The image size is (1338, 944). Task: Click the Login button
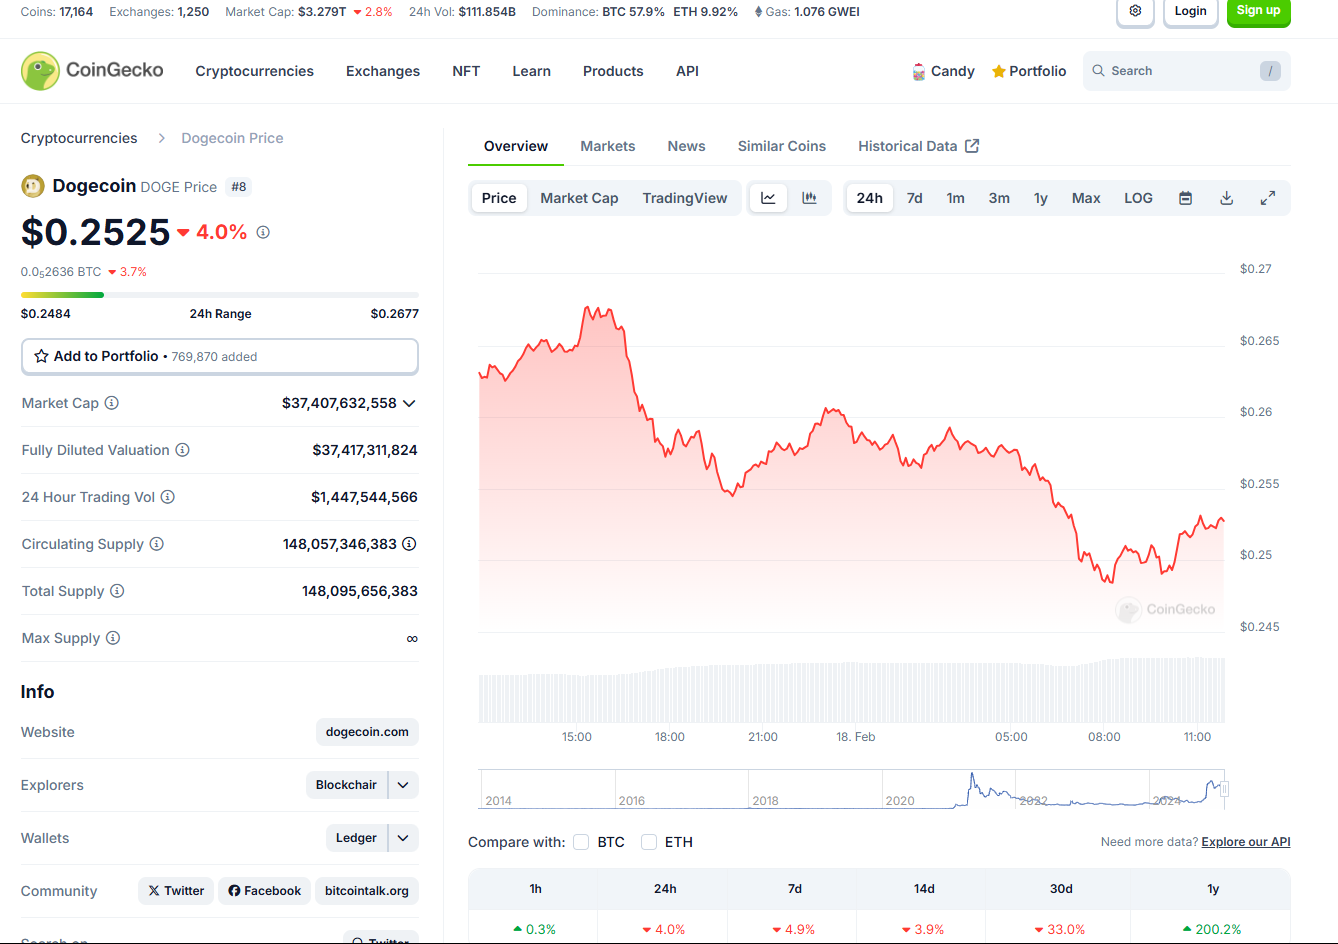point(1190,11)
